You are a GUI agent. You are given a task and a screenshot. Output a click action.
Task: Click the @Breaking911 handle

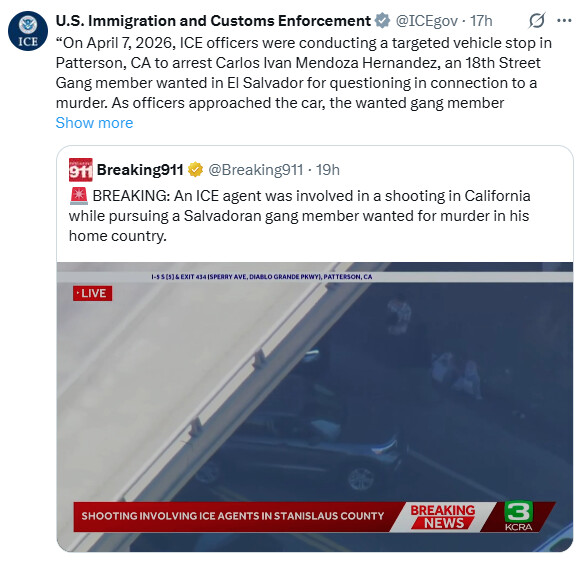[256, 170]
